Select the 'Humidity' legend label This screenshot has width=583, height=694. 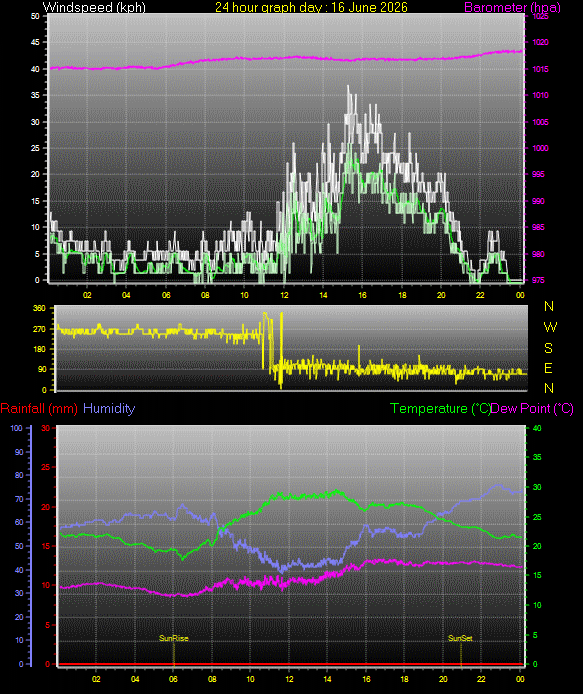click(109, 408)
